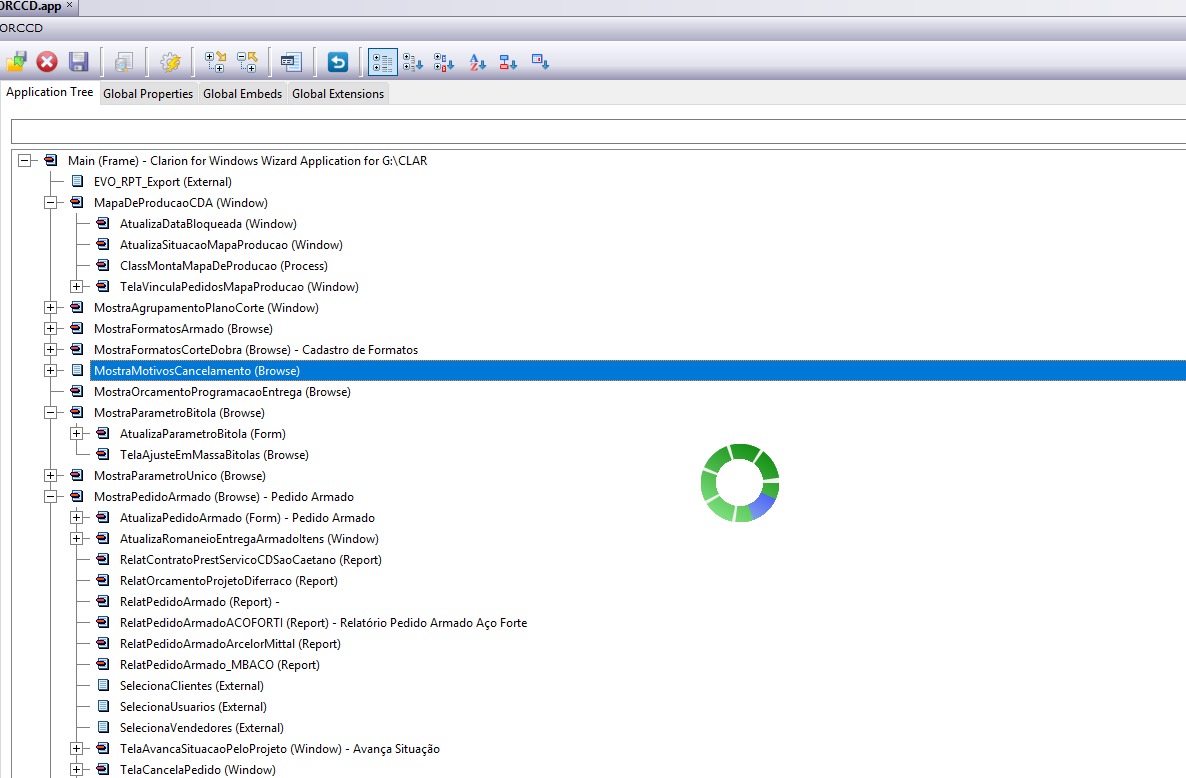Click the A-Z alphabetical sort icon
Image resolution: width=1186 pixels, height=778 pixels.
477,62
